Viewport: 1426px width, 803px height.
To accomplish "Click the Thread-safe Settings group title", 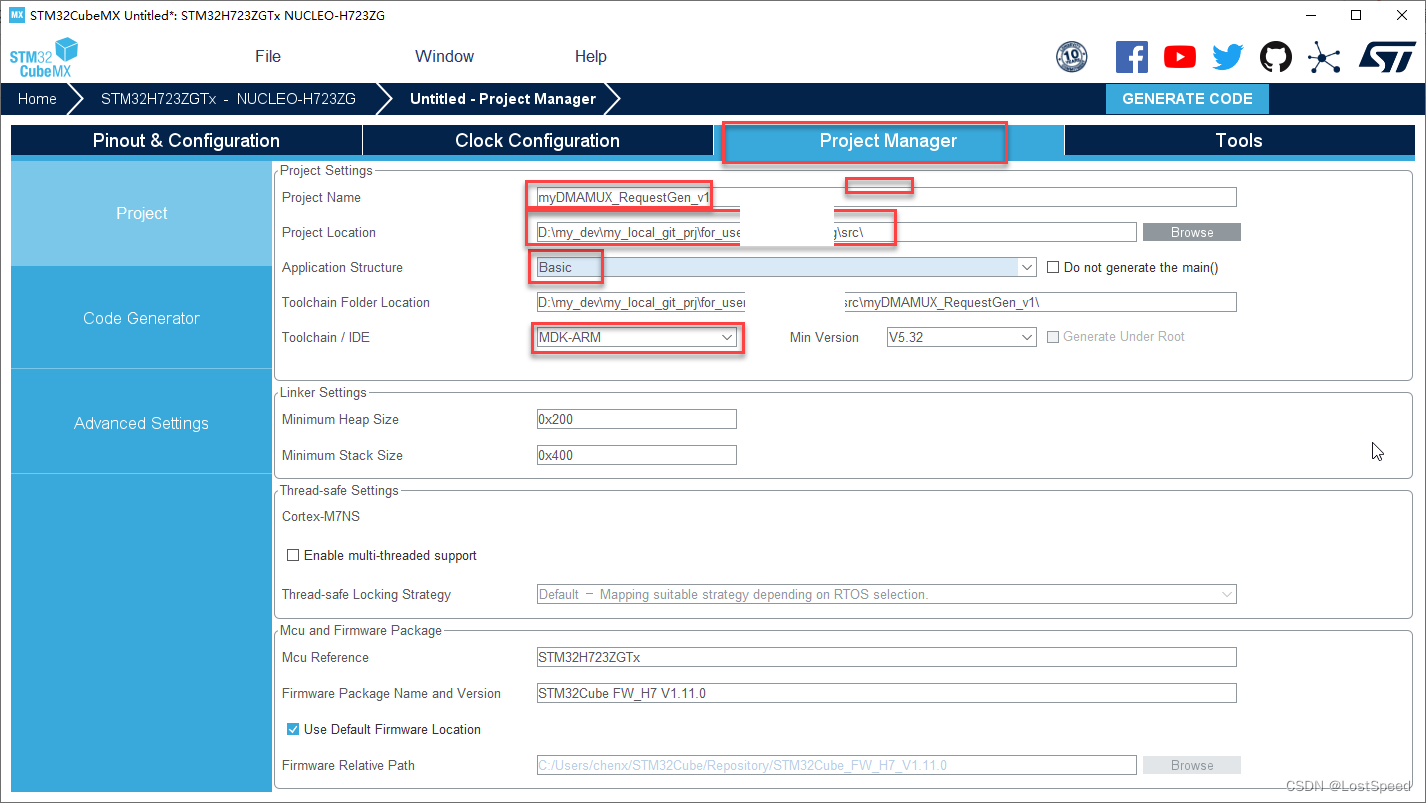I will tap(339, 490).
